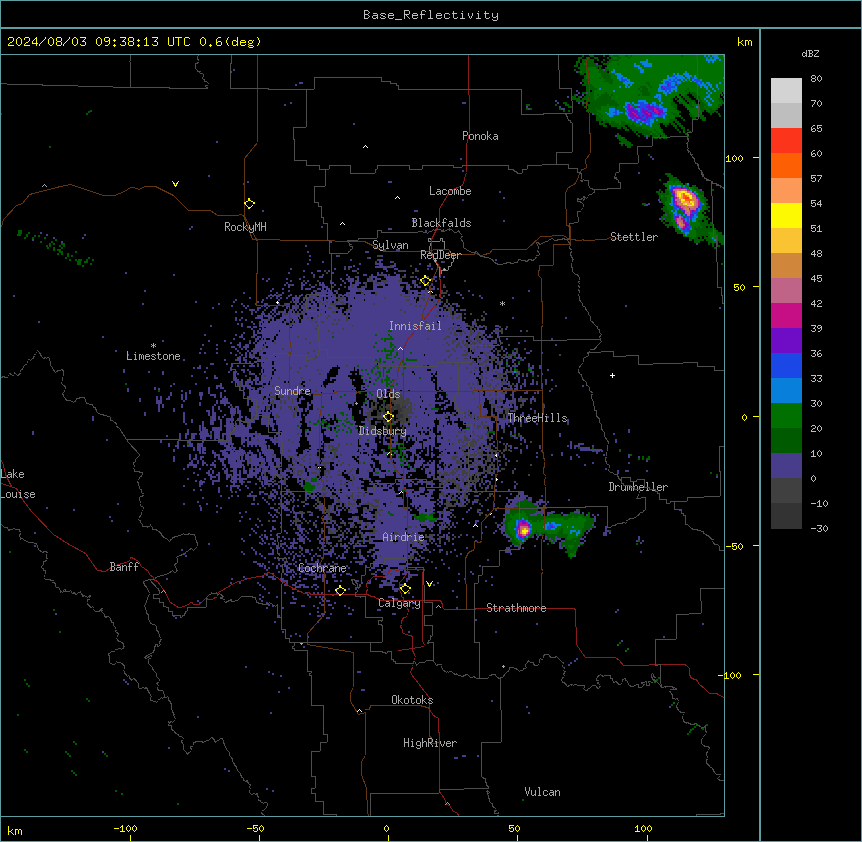Click the Okotoks label
Screen dimensions: 862x842
pyautogui.click(x=412, y=700)
